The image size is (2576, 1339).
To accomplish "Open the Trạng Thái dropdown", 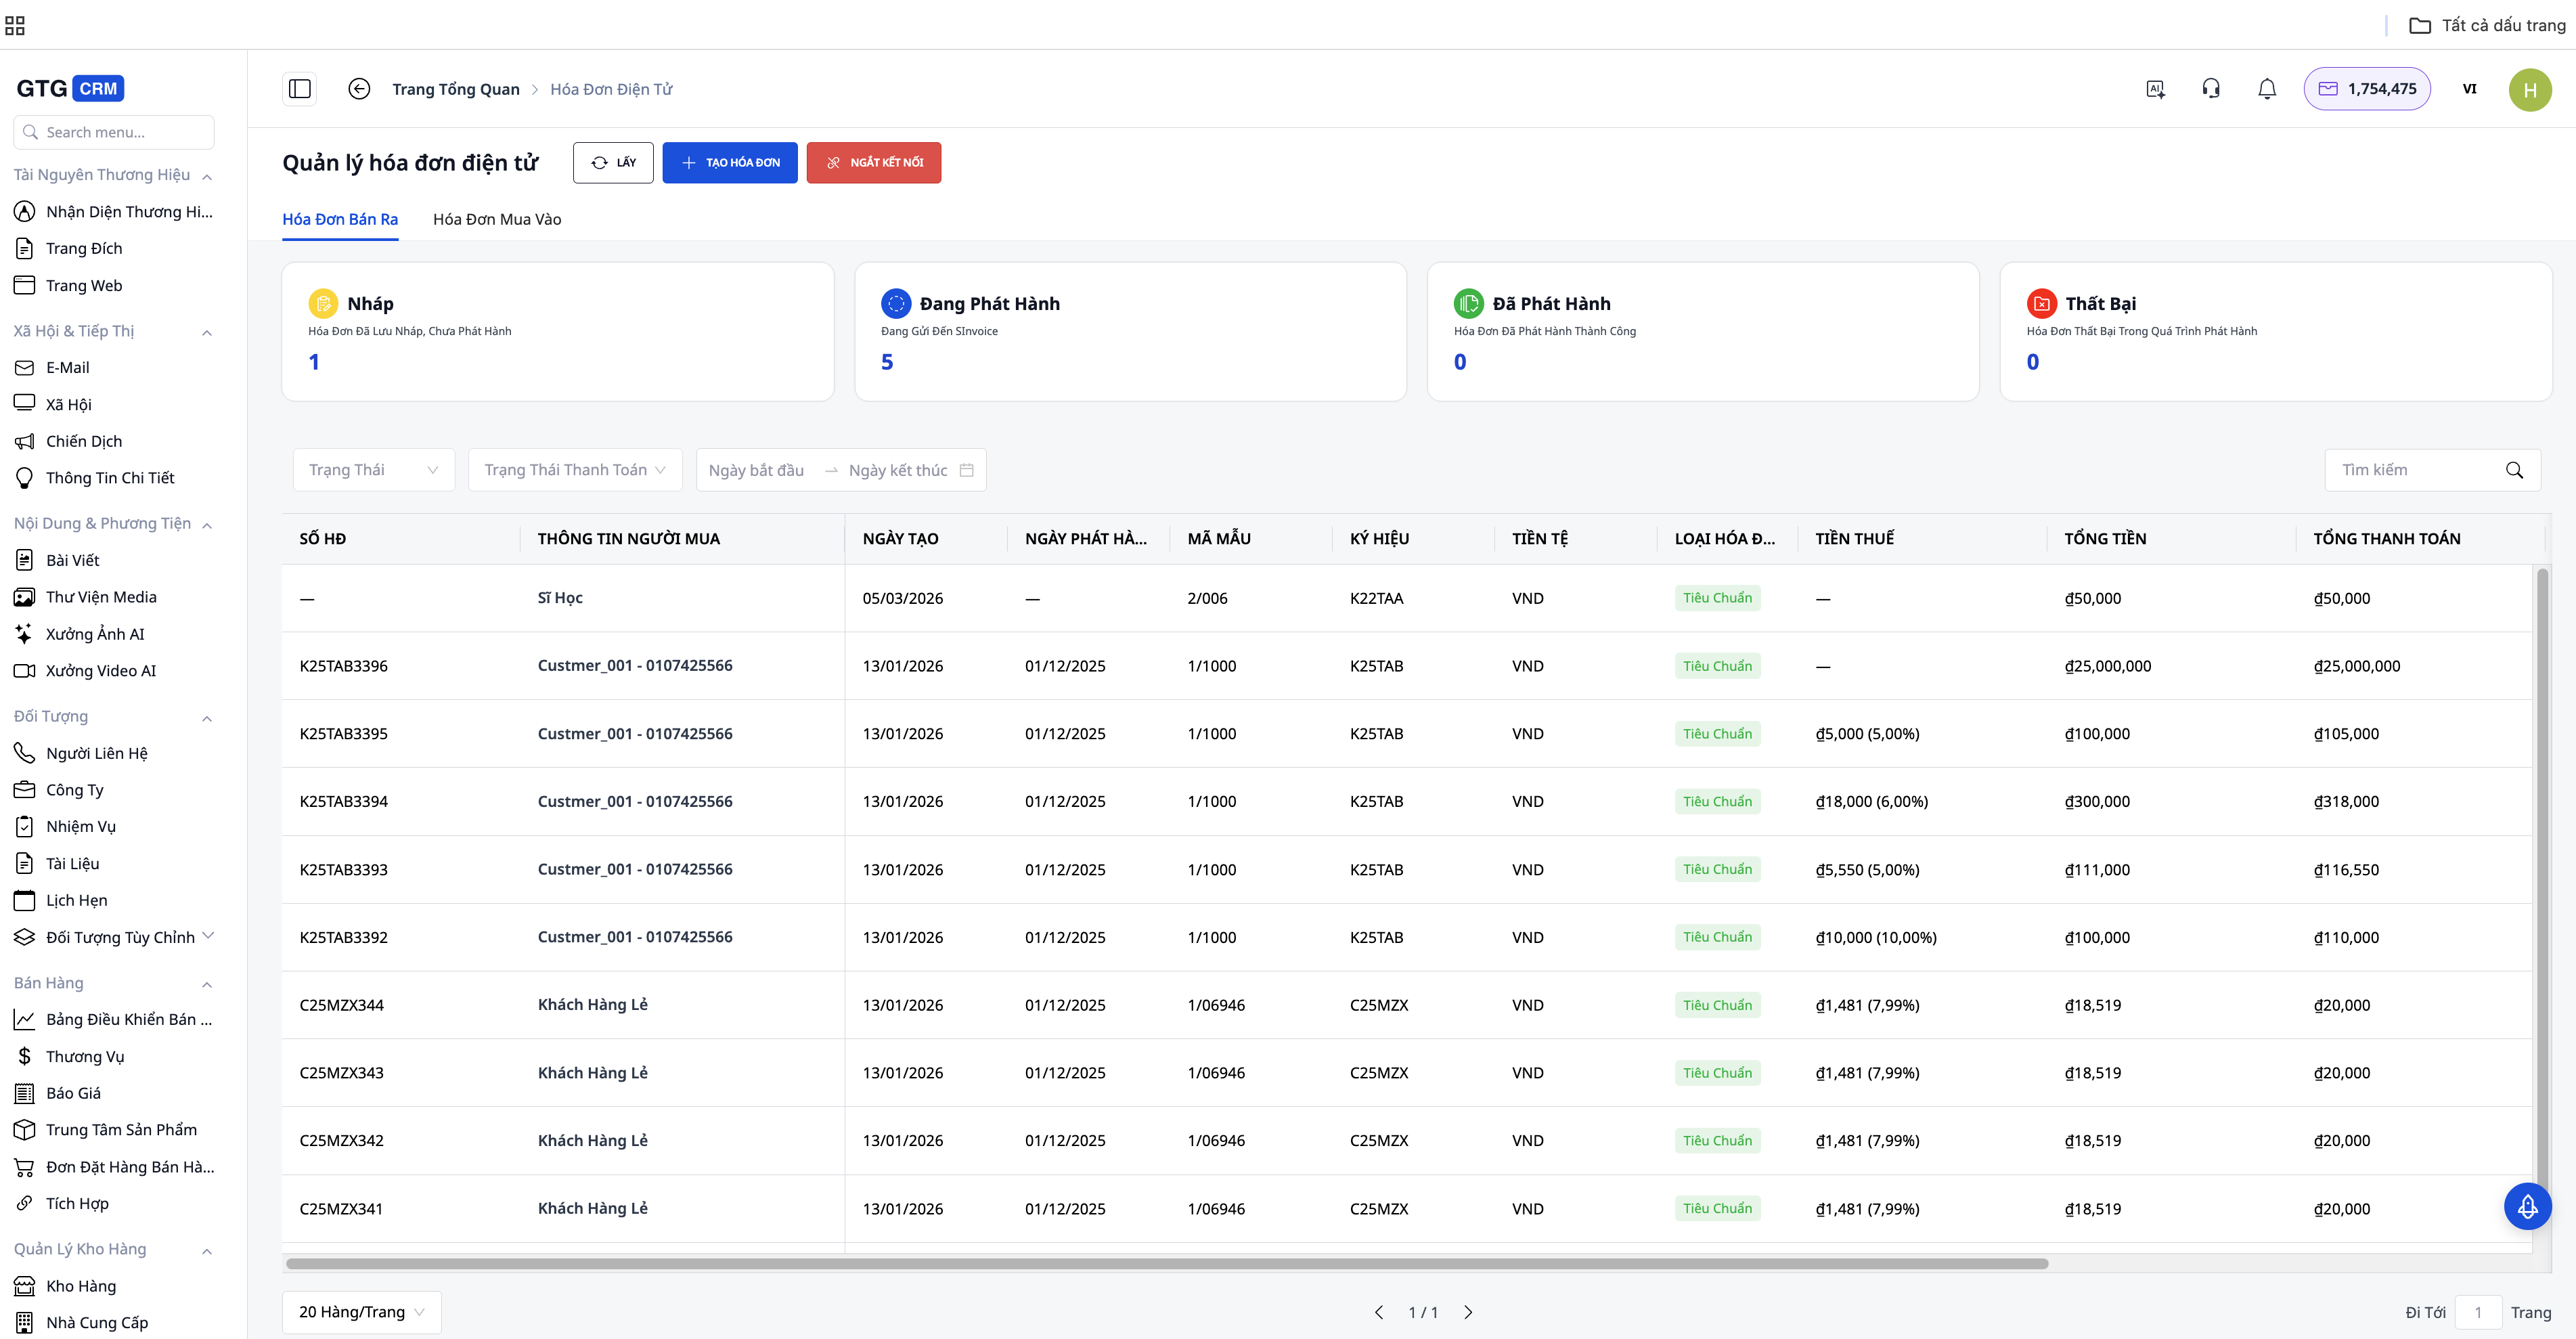I will [x=373, y=470].
